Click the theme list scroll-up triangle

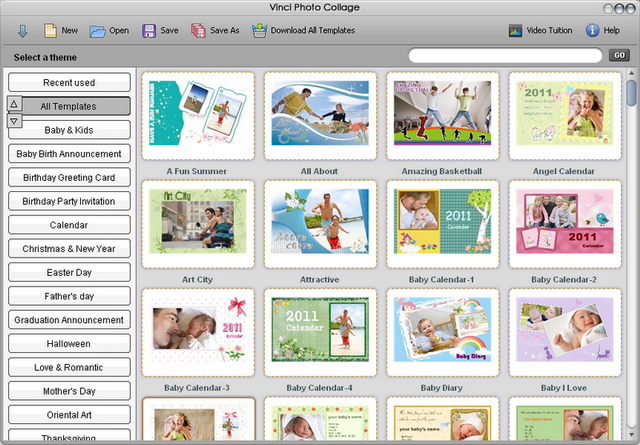point(14,104)
